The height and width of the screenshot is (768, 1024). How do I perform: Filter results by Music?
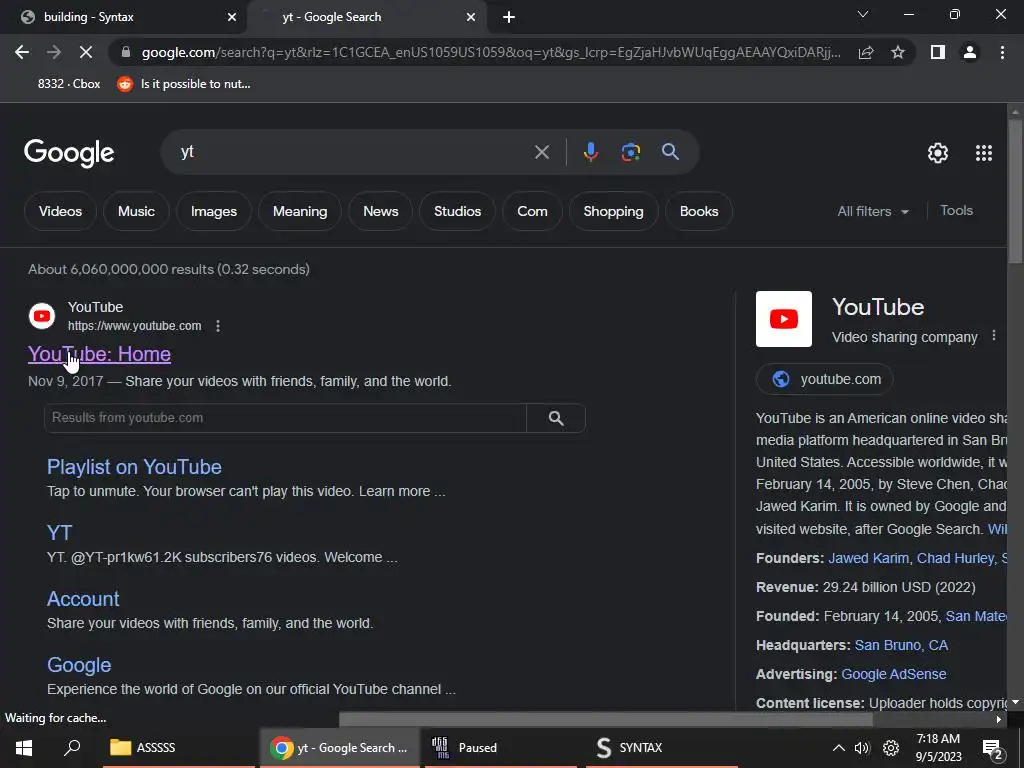pyautogui.click(x=136, y=211)
